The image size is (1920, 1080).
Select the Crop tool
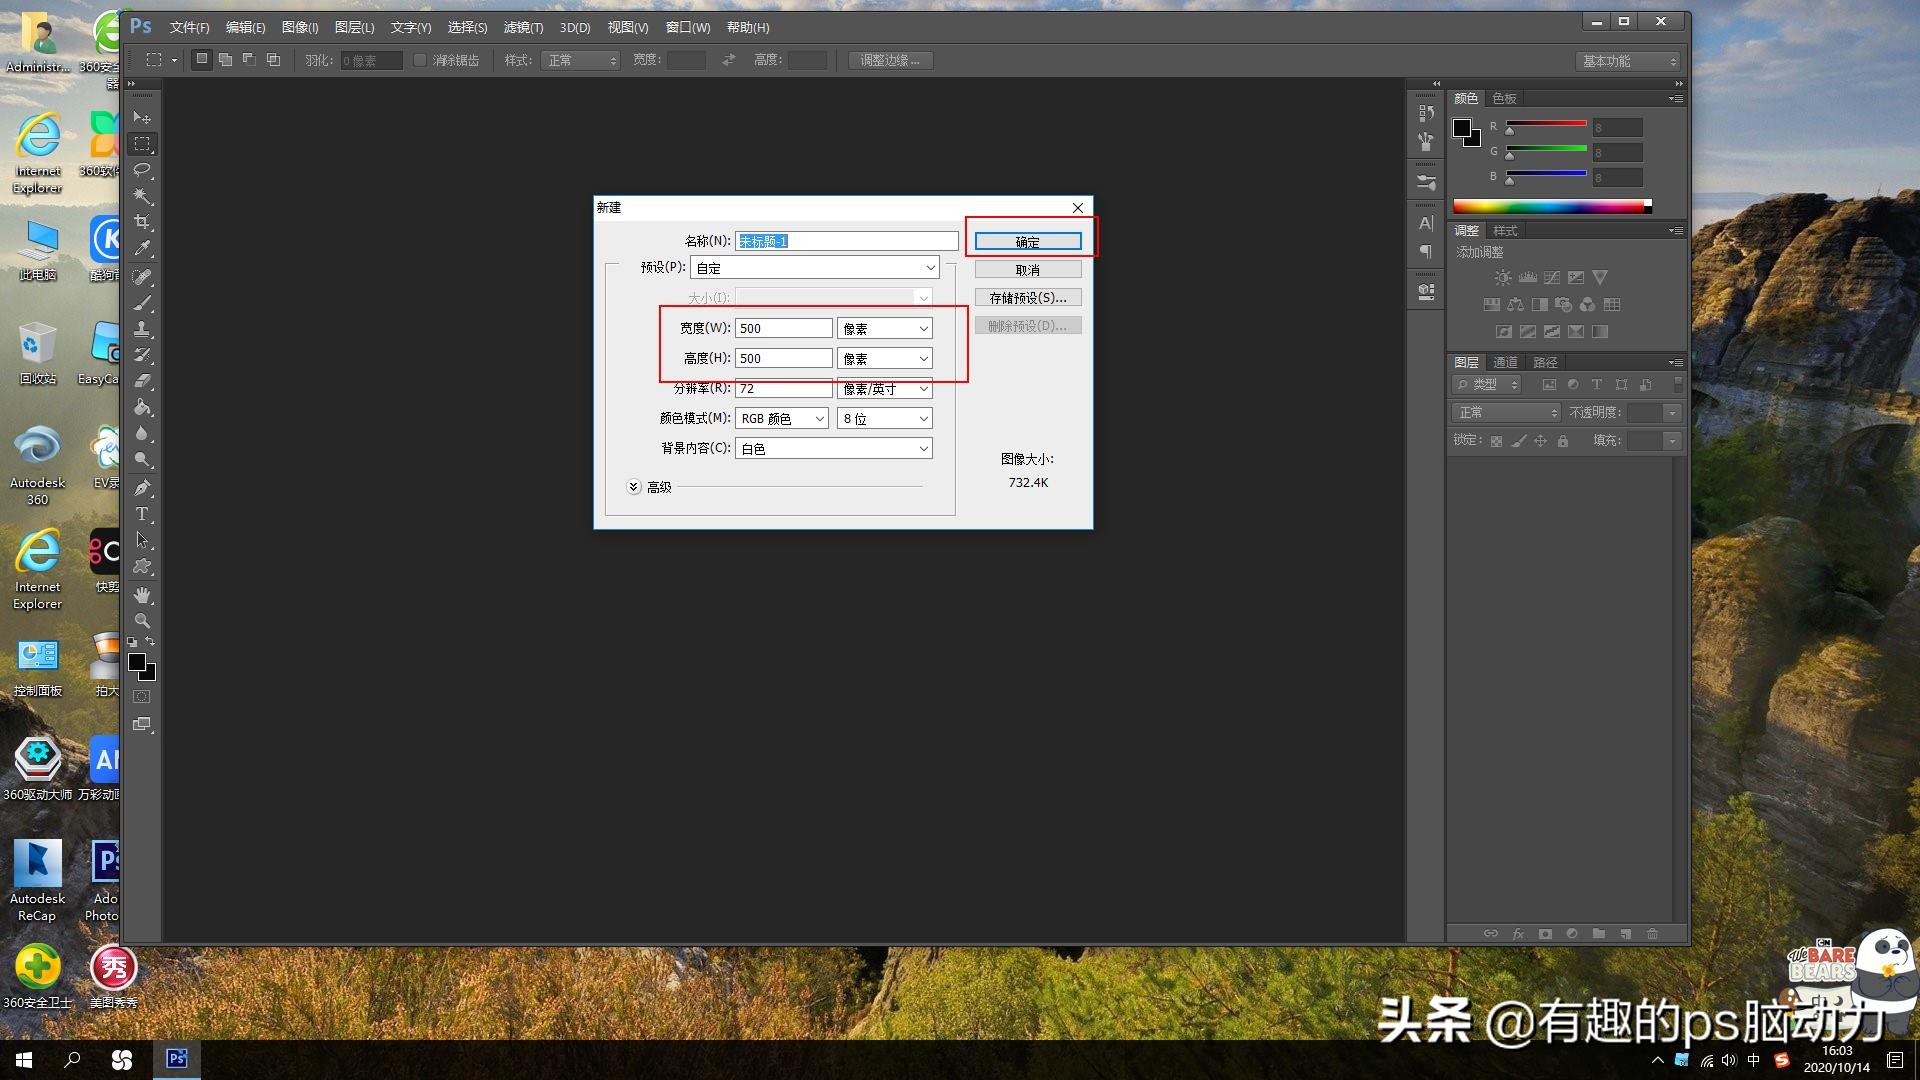pyautogui.click(x=142, y=222)
